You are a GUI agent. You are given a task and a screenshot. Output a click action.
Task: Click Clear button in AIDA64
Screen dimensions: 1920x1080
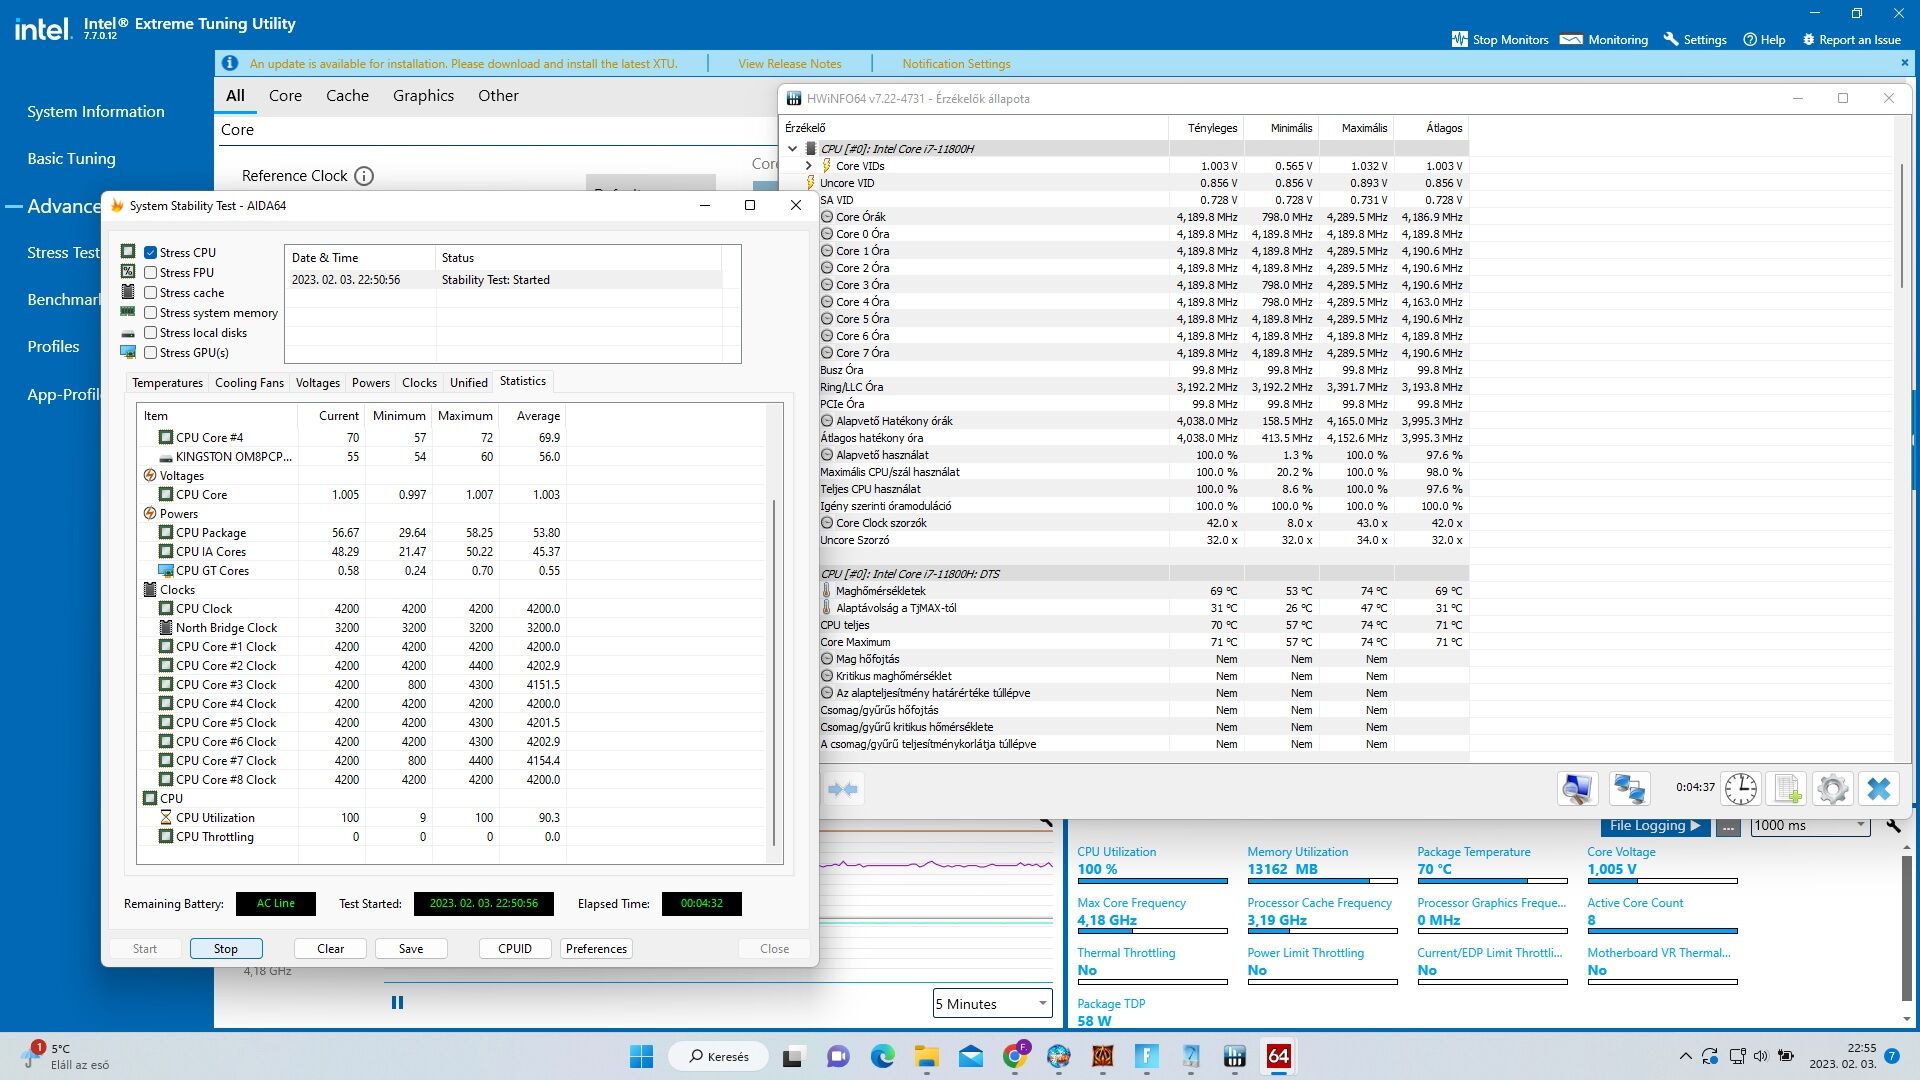point(330,949)
